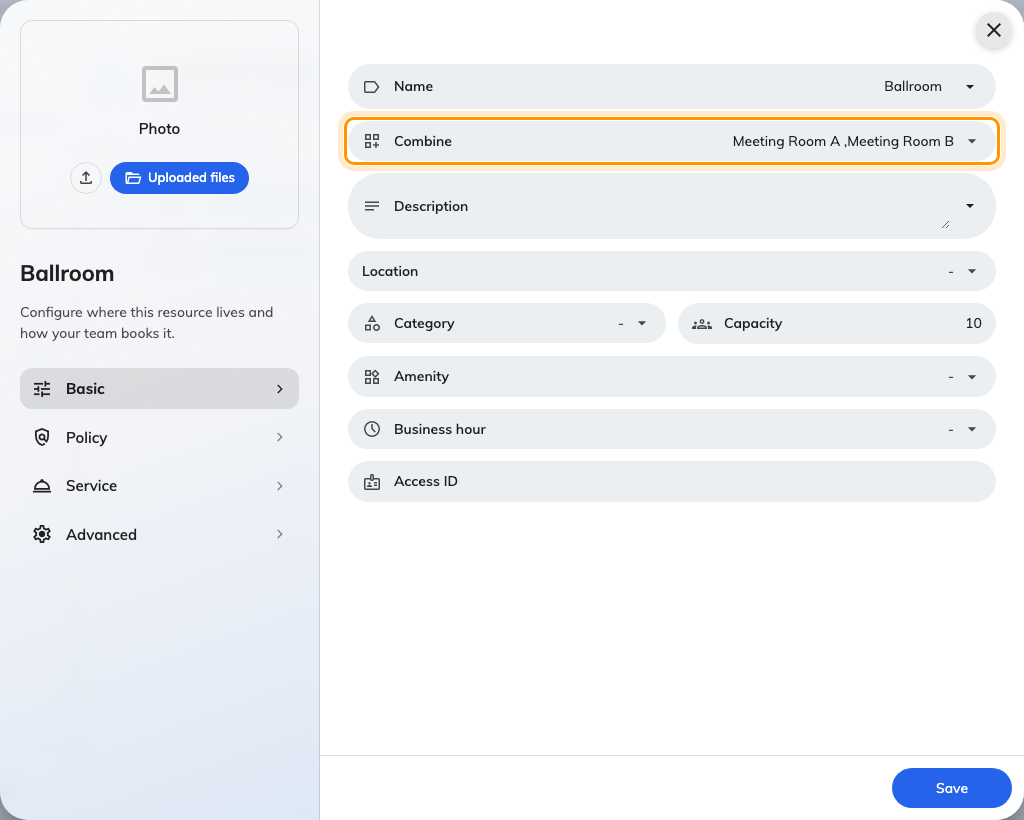The width and height of the screenshot is (1024, 820).
Task: Expand the Combine dropdown arrow
Action: point(972,141)
